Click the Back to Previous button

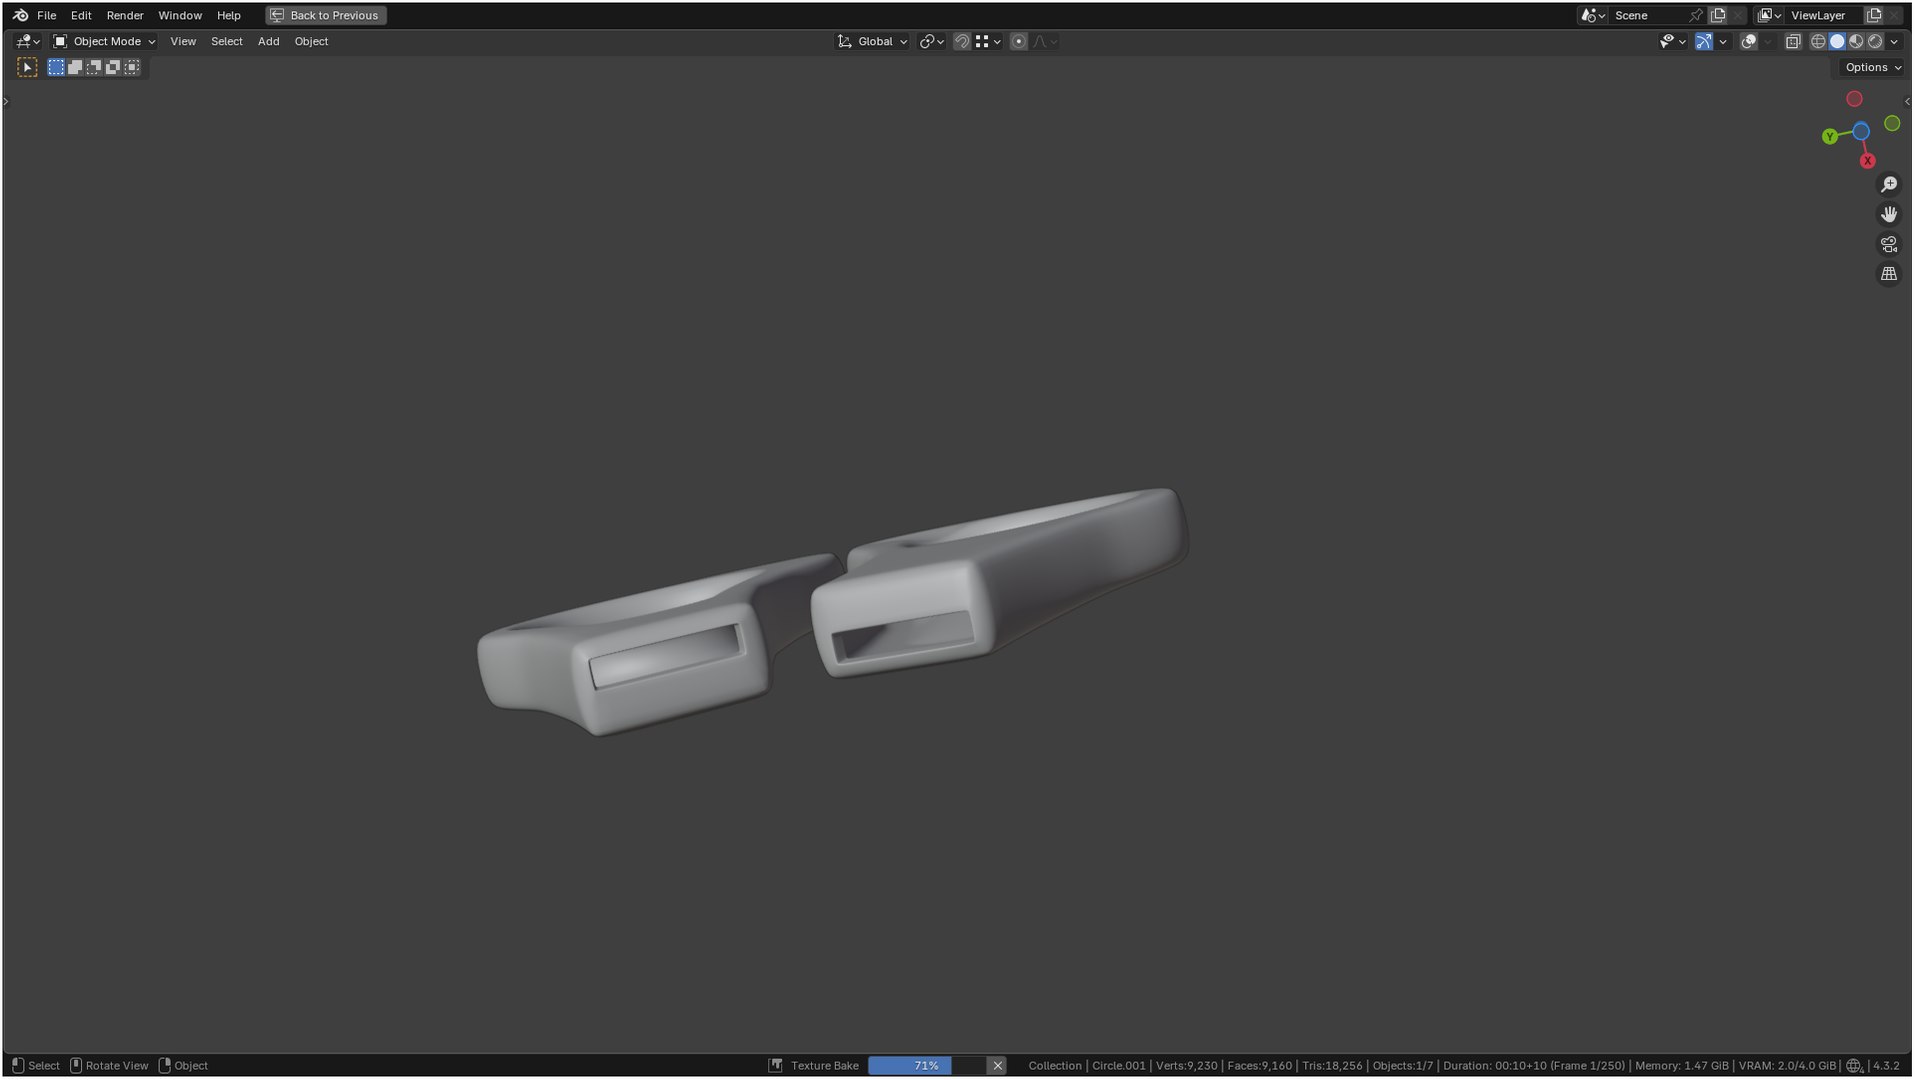pos(326,15)
